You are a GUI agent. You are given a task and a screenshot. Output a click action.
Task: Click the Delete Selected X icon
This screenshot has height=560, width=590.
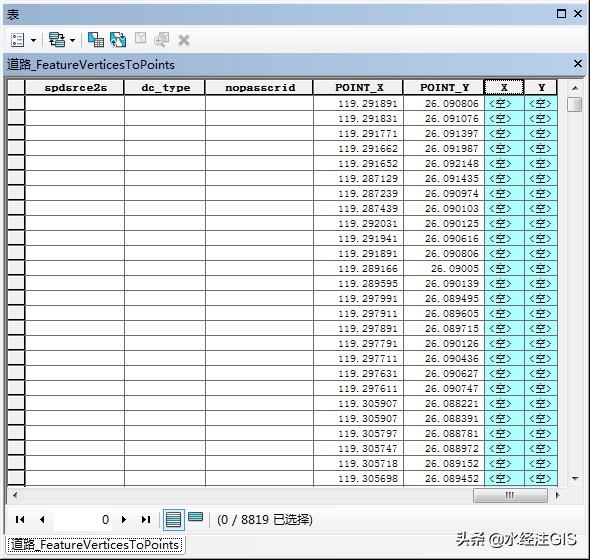(184, 40)
